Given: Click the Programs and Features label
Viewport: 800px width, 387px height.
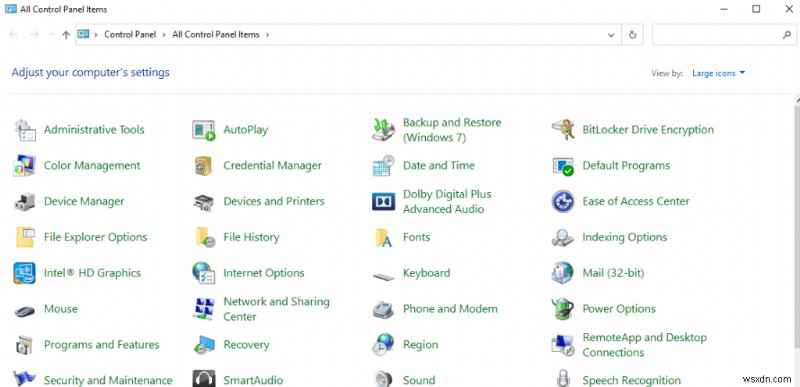Looking at the screenshot, I should click(102, 345).
